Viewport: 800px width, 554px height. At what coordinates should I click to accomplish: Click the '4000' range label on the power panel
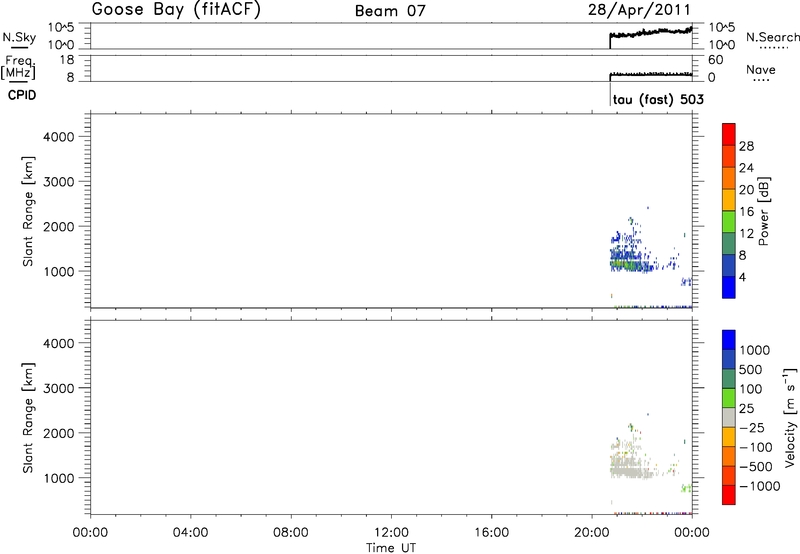pyautogui.click(x=59, y=137)
